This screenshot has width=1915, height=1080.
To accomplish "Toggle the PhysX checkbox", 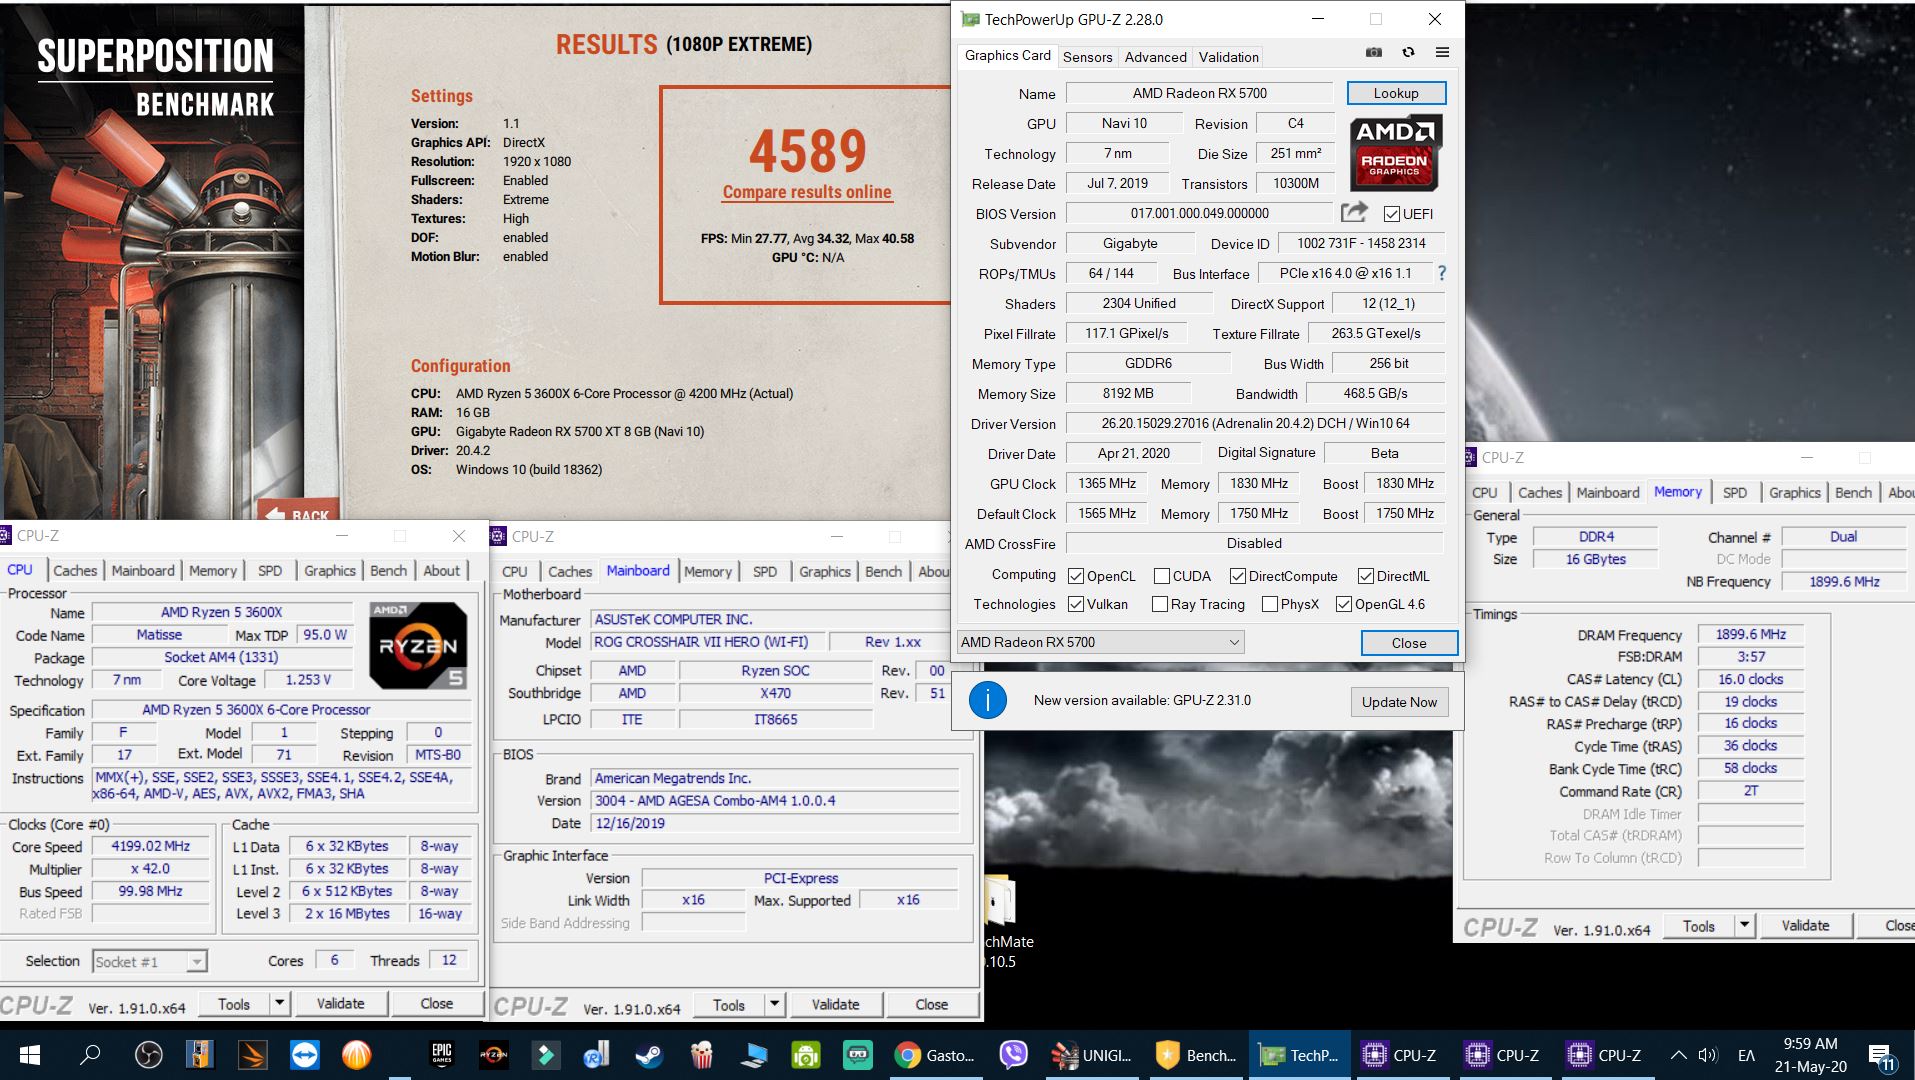I will [x=1270, y=604].
